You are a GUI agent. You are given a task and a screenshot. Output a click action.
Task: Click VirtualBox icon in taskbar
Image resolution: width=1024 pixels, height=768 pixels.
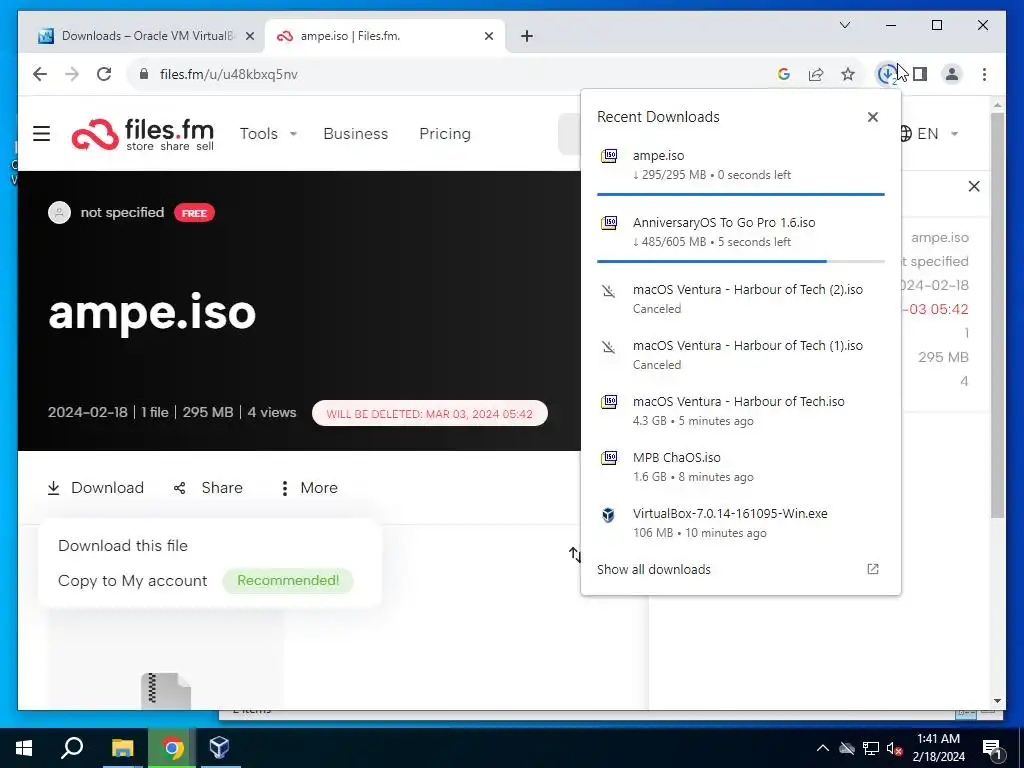click(x=219, y=748)
